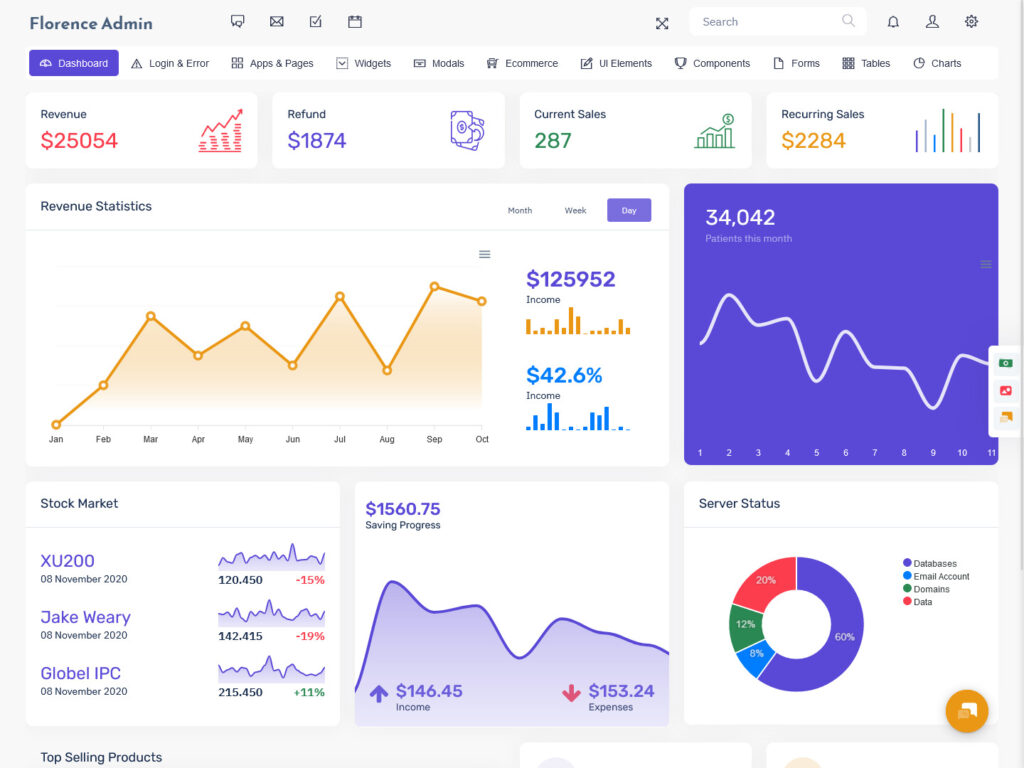Open the calendar icon in header

click(355, 22)
